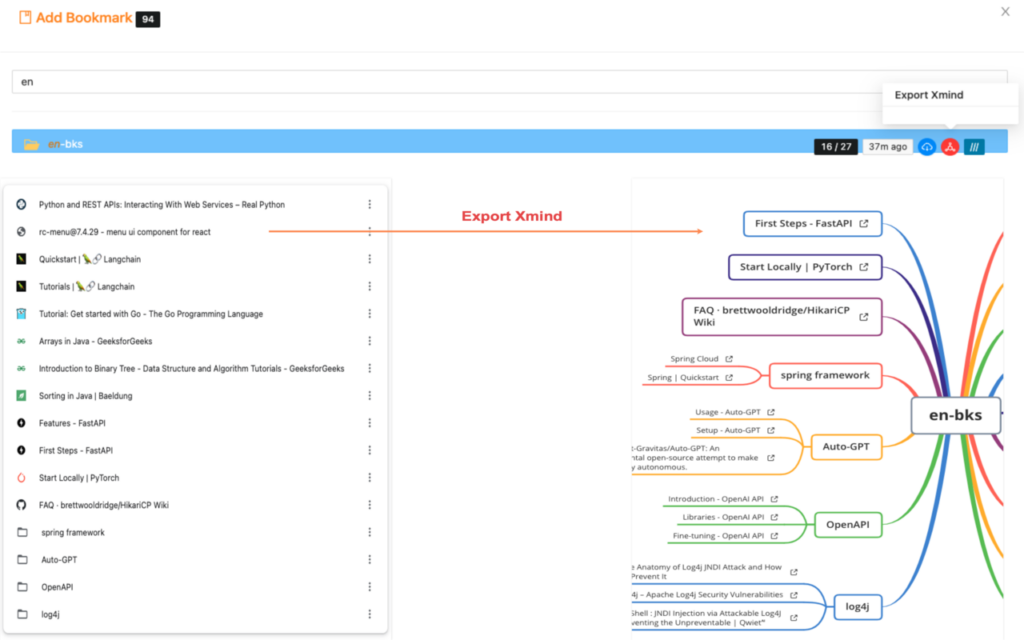
Task: Click the GitHub icon beside HikariCP Wiki
Action: click(22, 505)
